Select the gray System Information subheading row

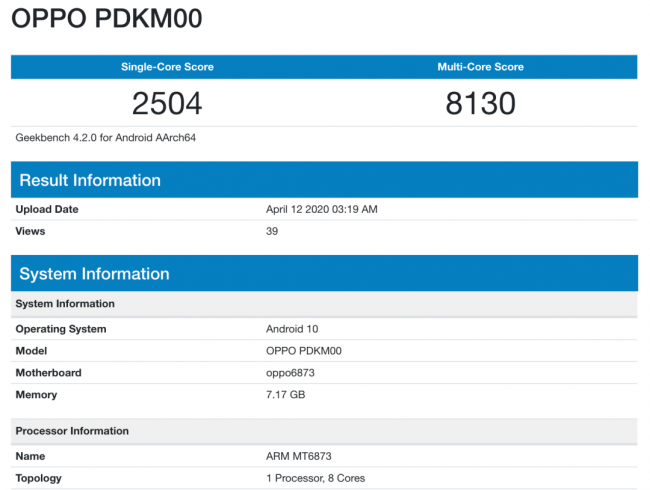click(324, 304)
